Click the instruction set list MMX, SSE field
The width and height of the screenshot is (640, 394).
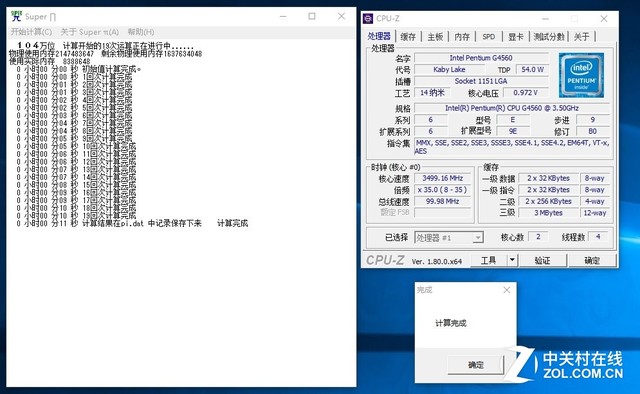512,147
